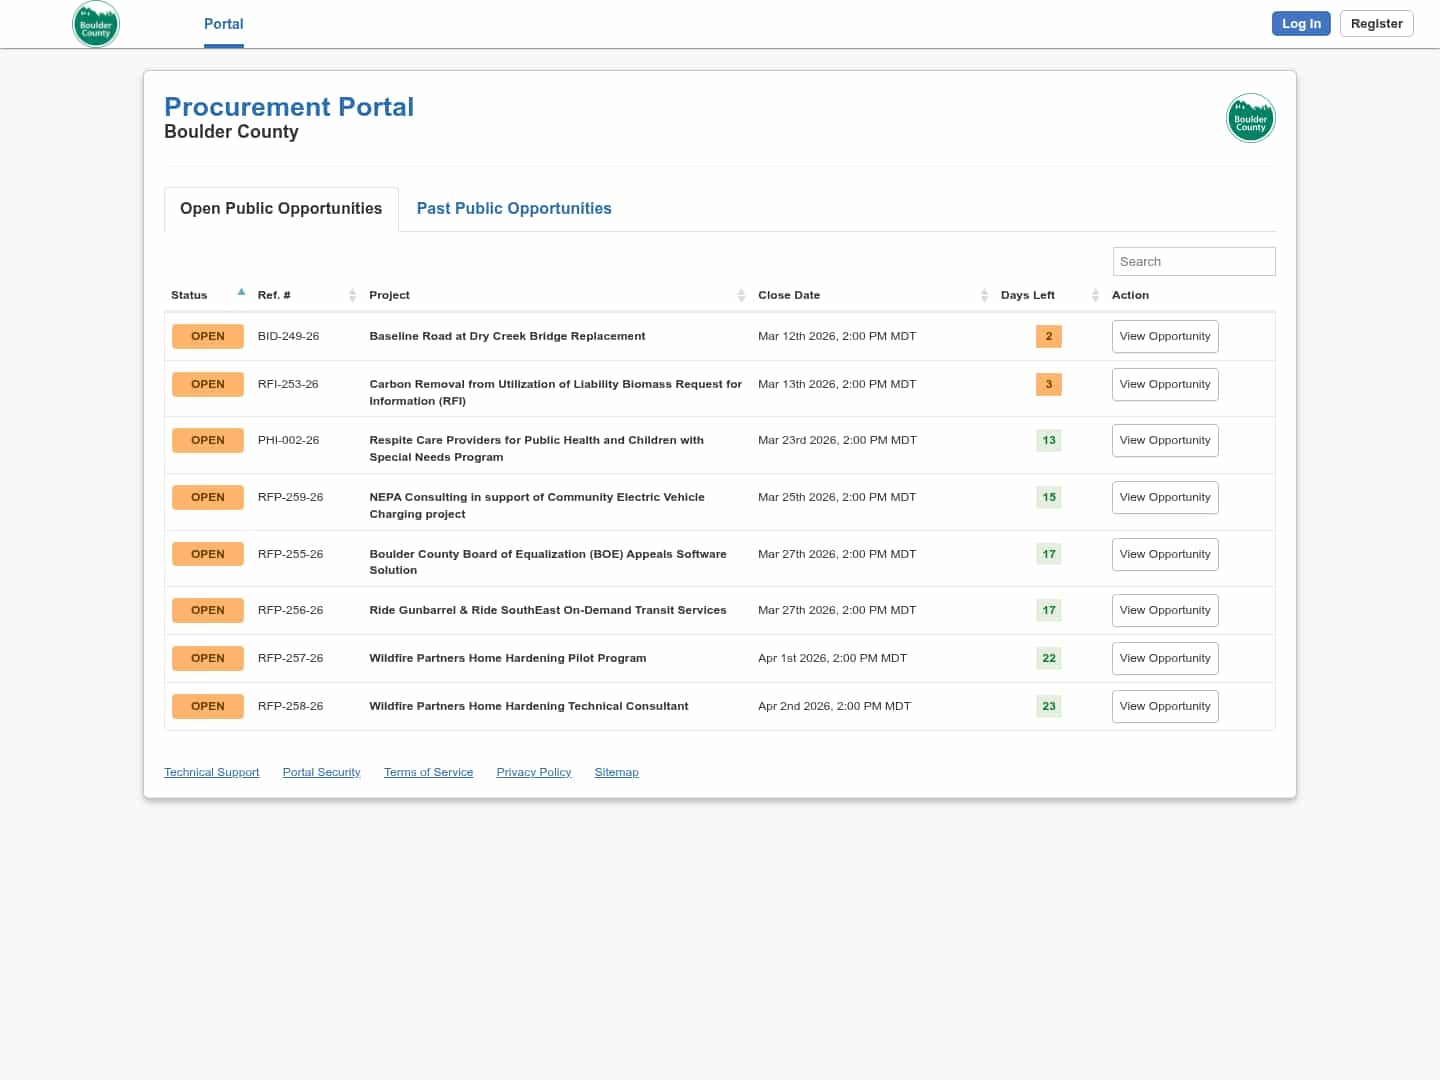Sort by Days Left column arrows
1440x1080 pixels.
pos(1095,295)
